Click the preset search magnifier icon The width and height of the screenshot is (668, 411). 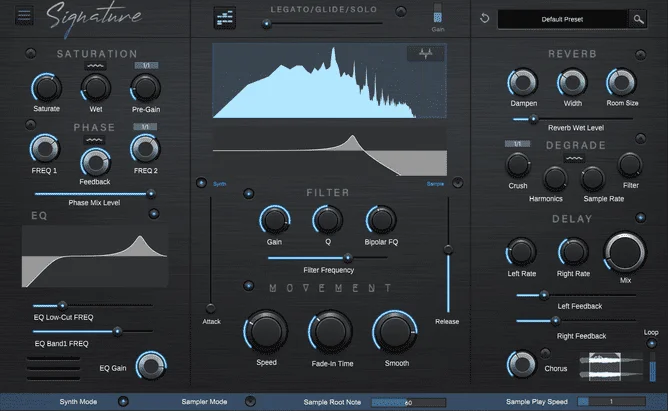(638, 19)
